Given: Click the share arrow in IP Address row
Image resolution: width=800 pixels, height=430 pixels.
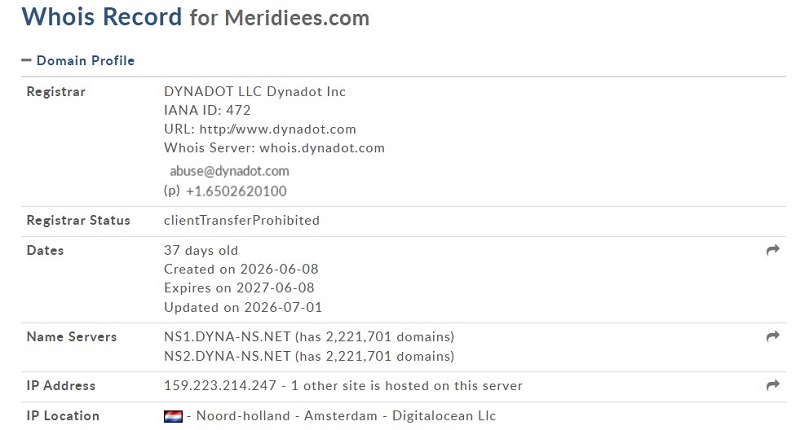Looking at the screenshot, I should point(773,385).
